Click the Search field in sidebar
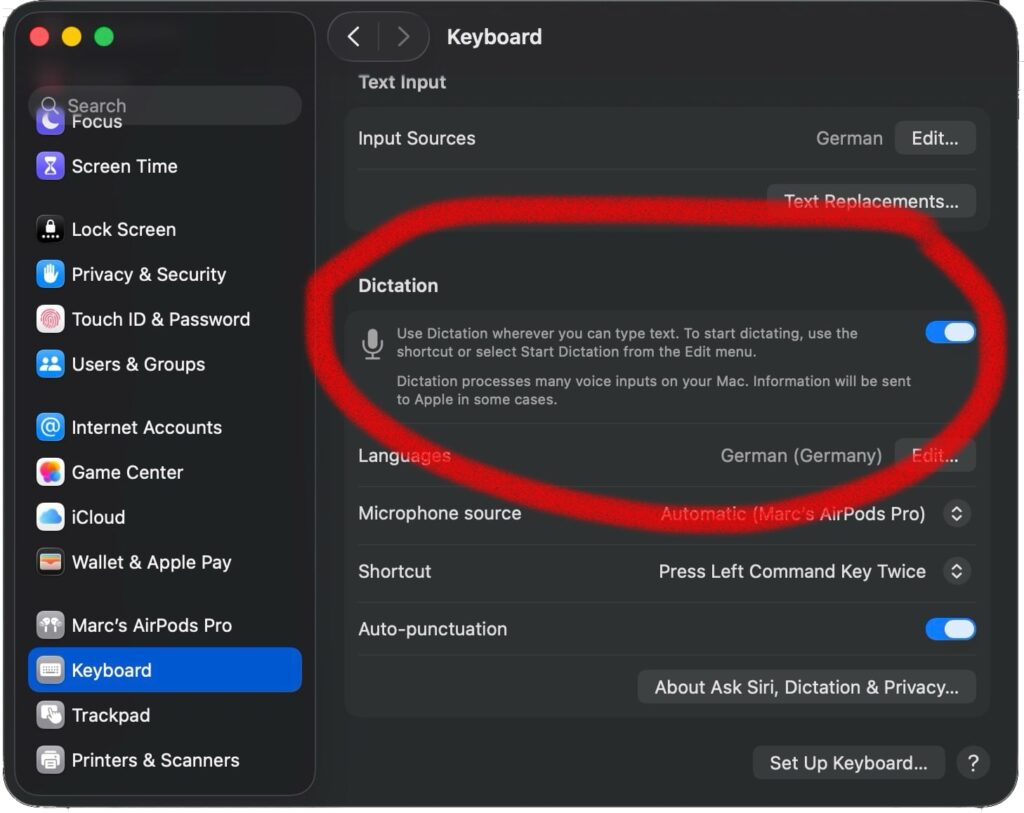Image resolution: width=1024 pixels, height=813 pixels. tap(165, 105)
